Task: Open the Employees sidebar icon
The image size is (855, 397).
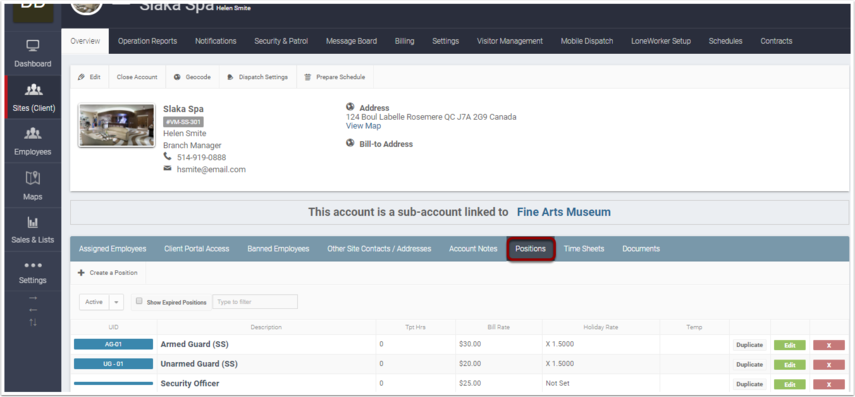Action: click(x=33, y=134)
